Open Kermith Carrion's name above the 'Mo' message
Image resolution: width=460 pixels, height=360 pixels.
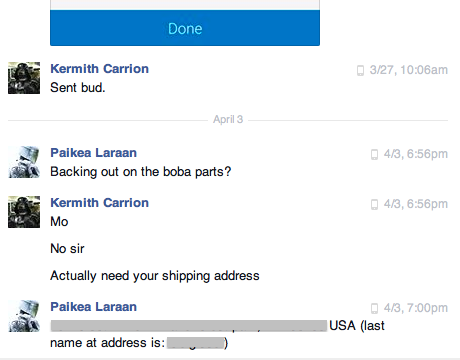(x=99, y=203)
